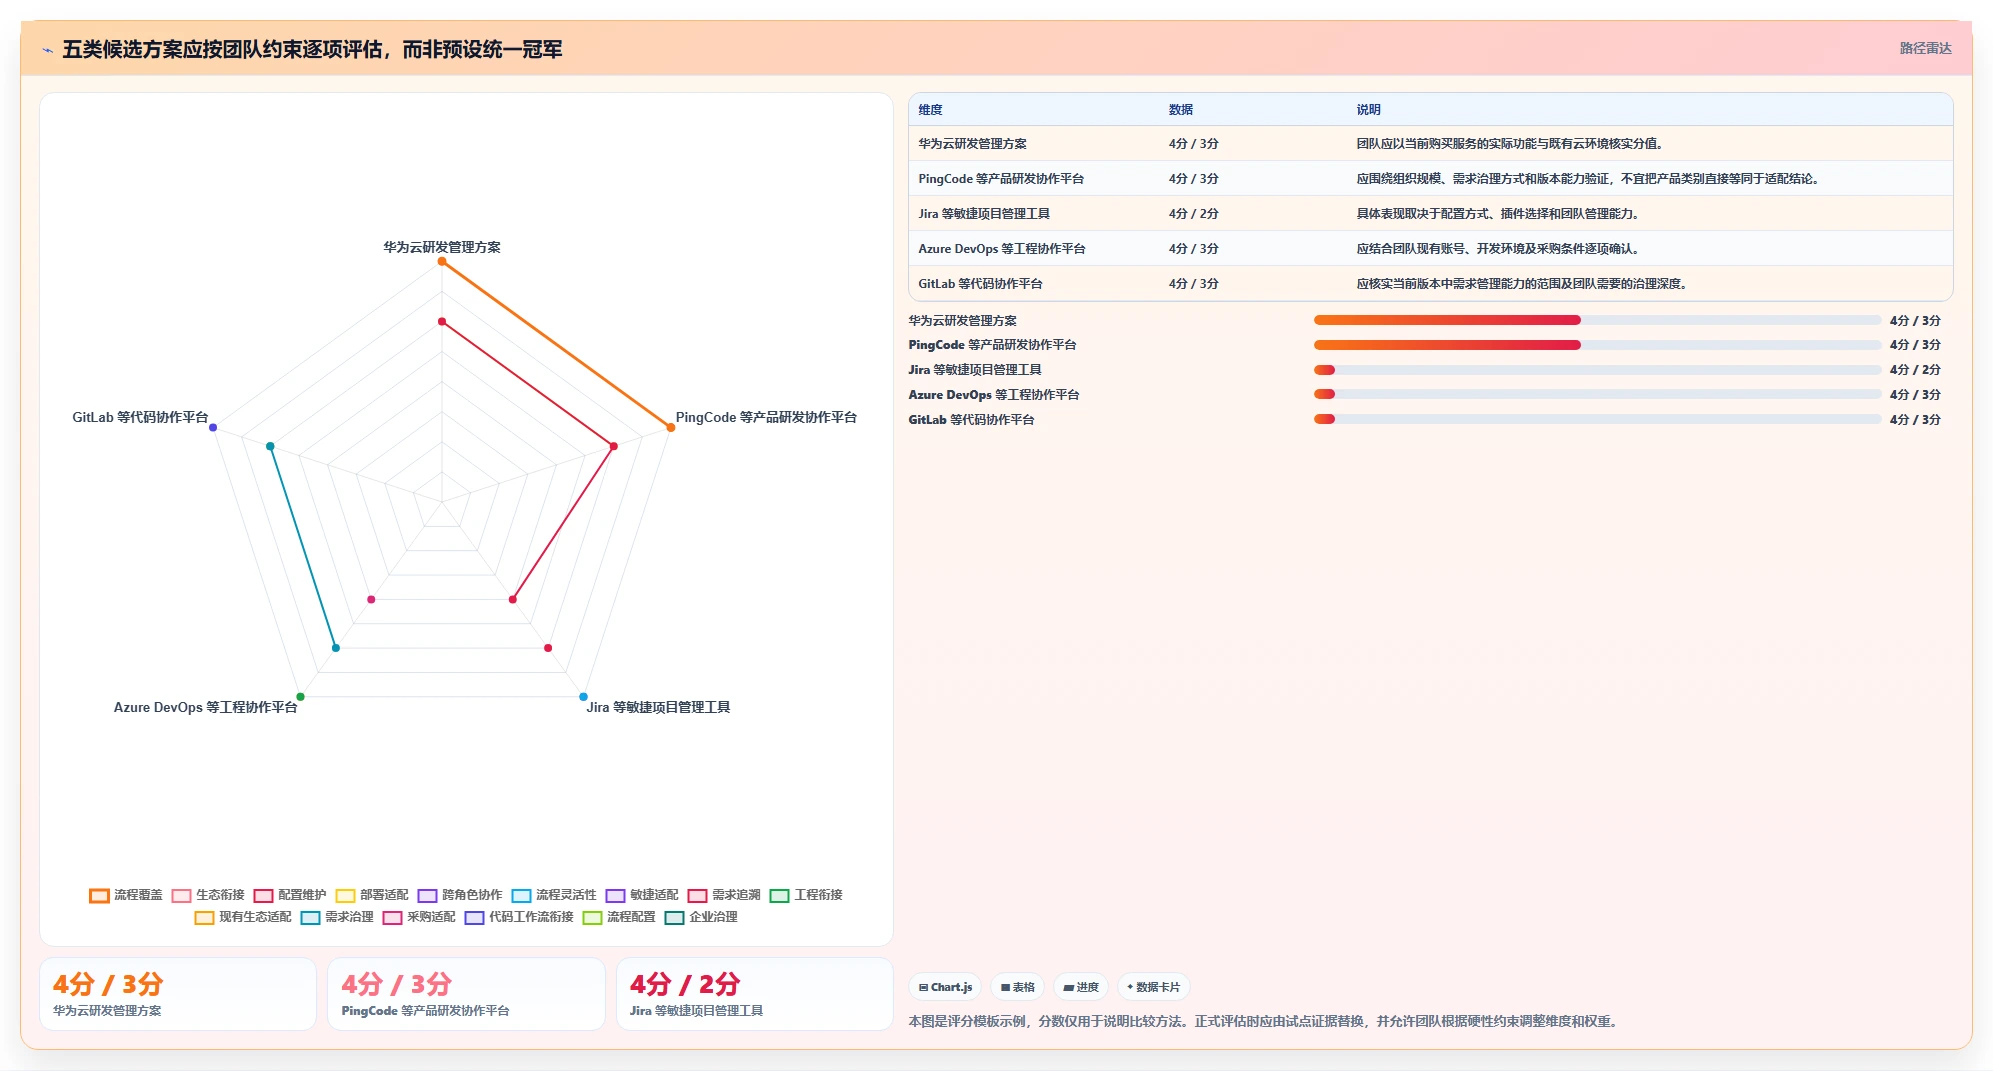Toggle the 采购适配 legend item
1993x1071 pixels.
[419, 917]
